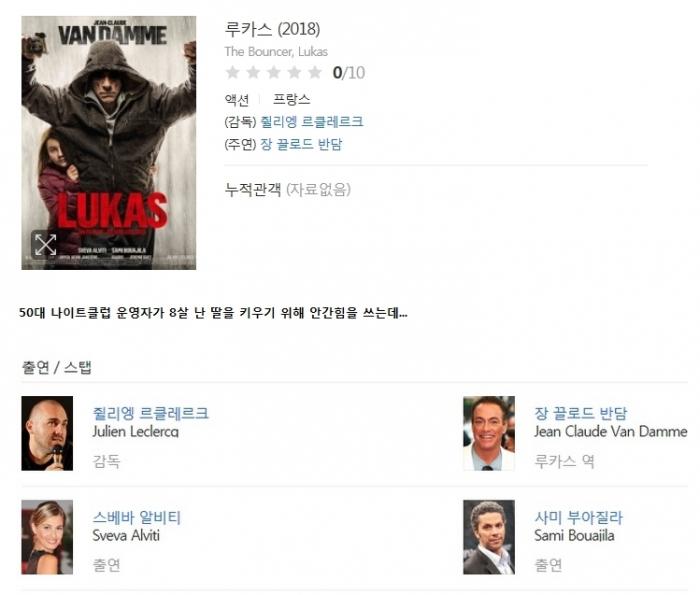The width and height of the screenshot is (700, 595).
Task: Click the 출연 / 스탭 section heading
Action: 57,367
